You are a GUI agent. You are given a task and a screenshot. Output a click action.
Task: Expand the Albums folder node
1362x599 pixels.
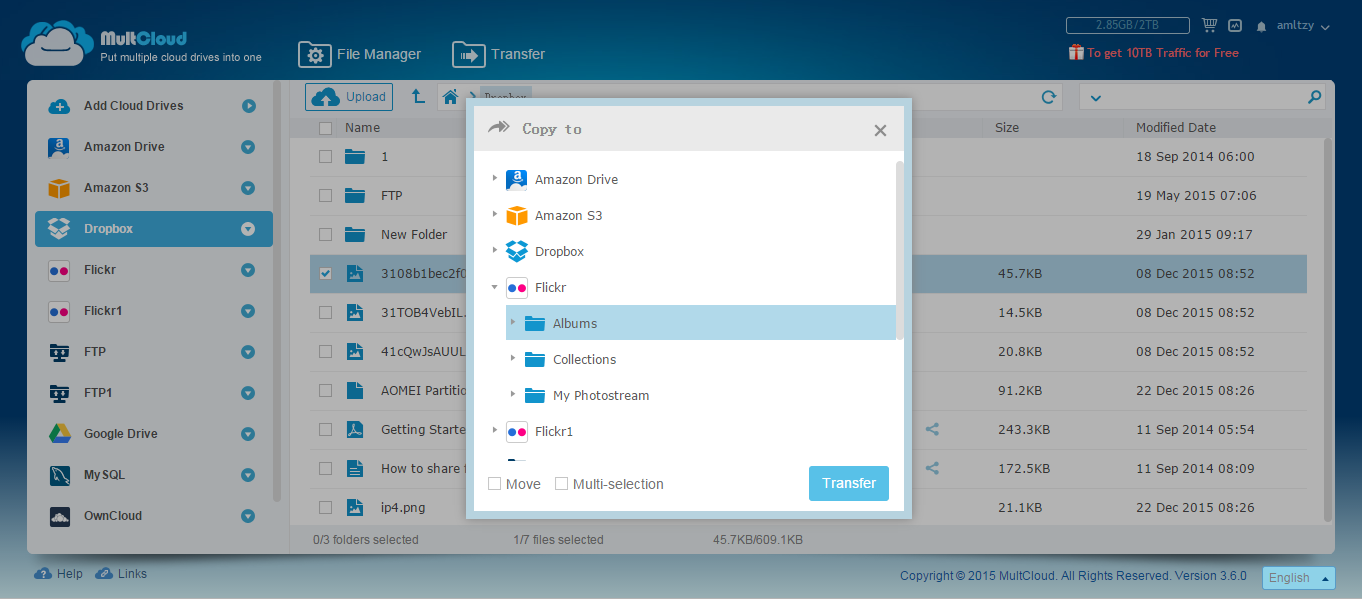coord(512,323)
